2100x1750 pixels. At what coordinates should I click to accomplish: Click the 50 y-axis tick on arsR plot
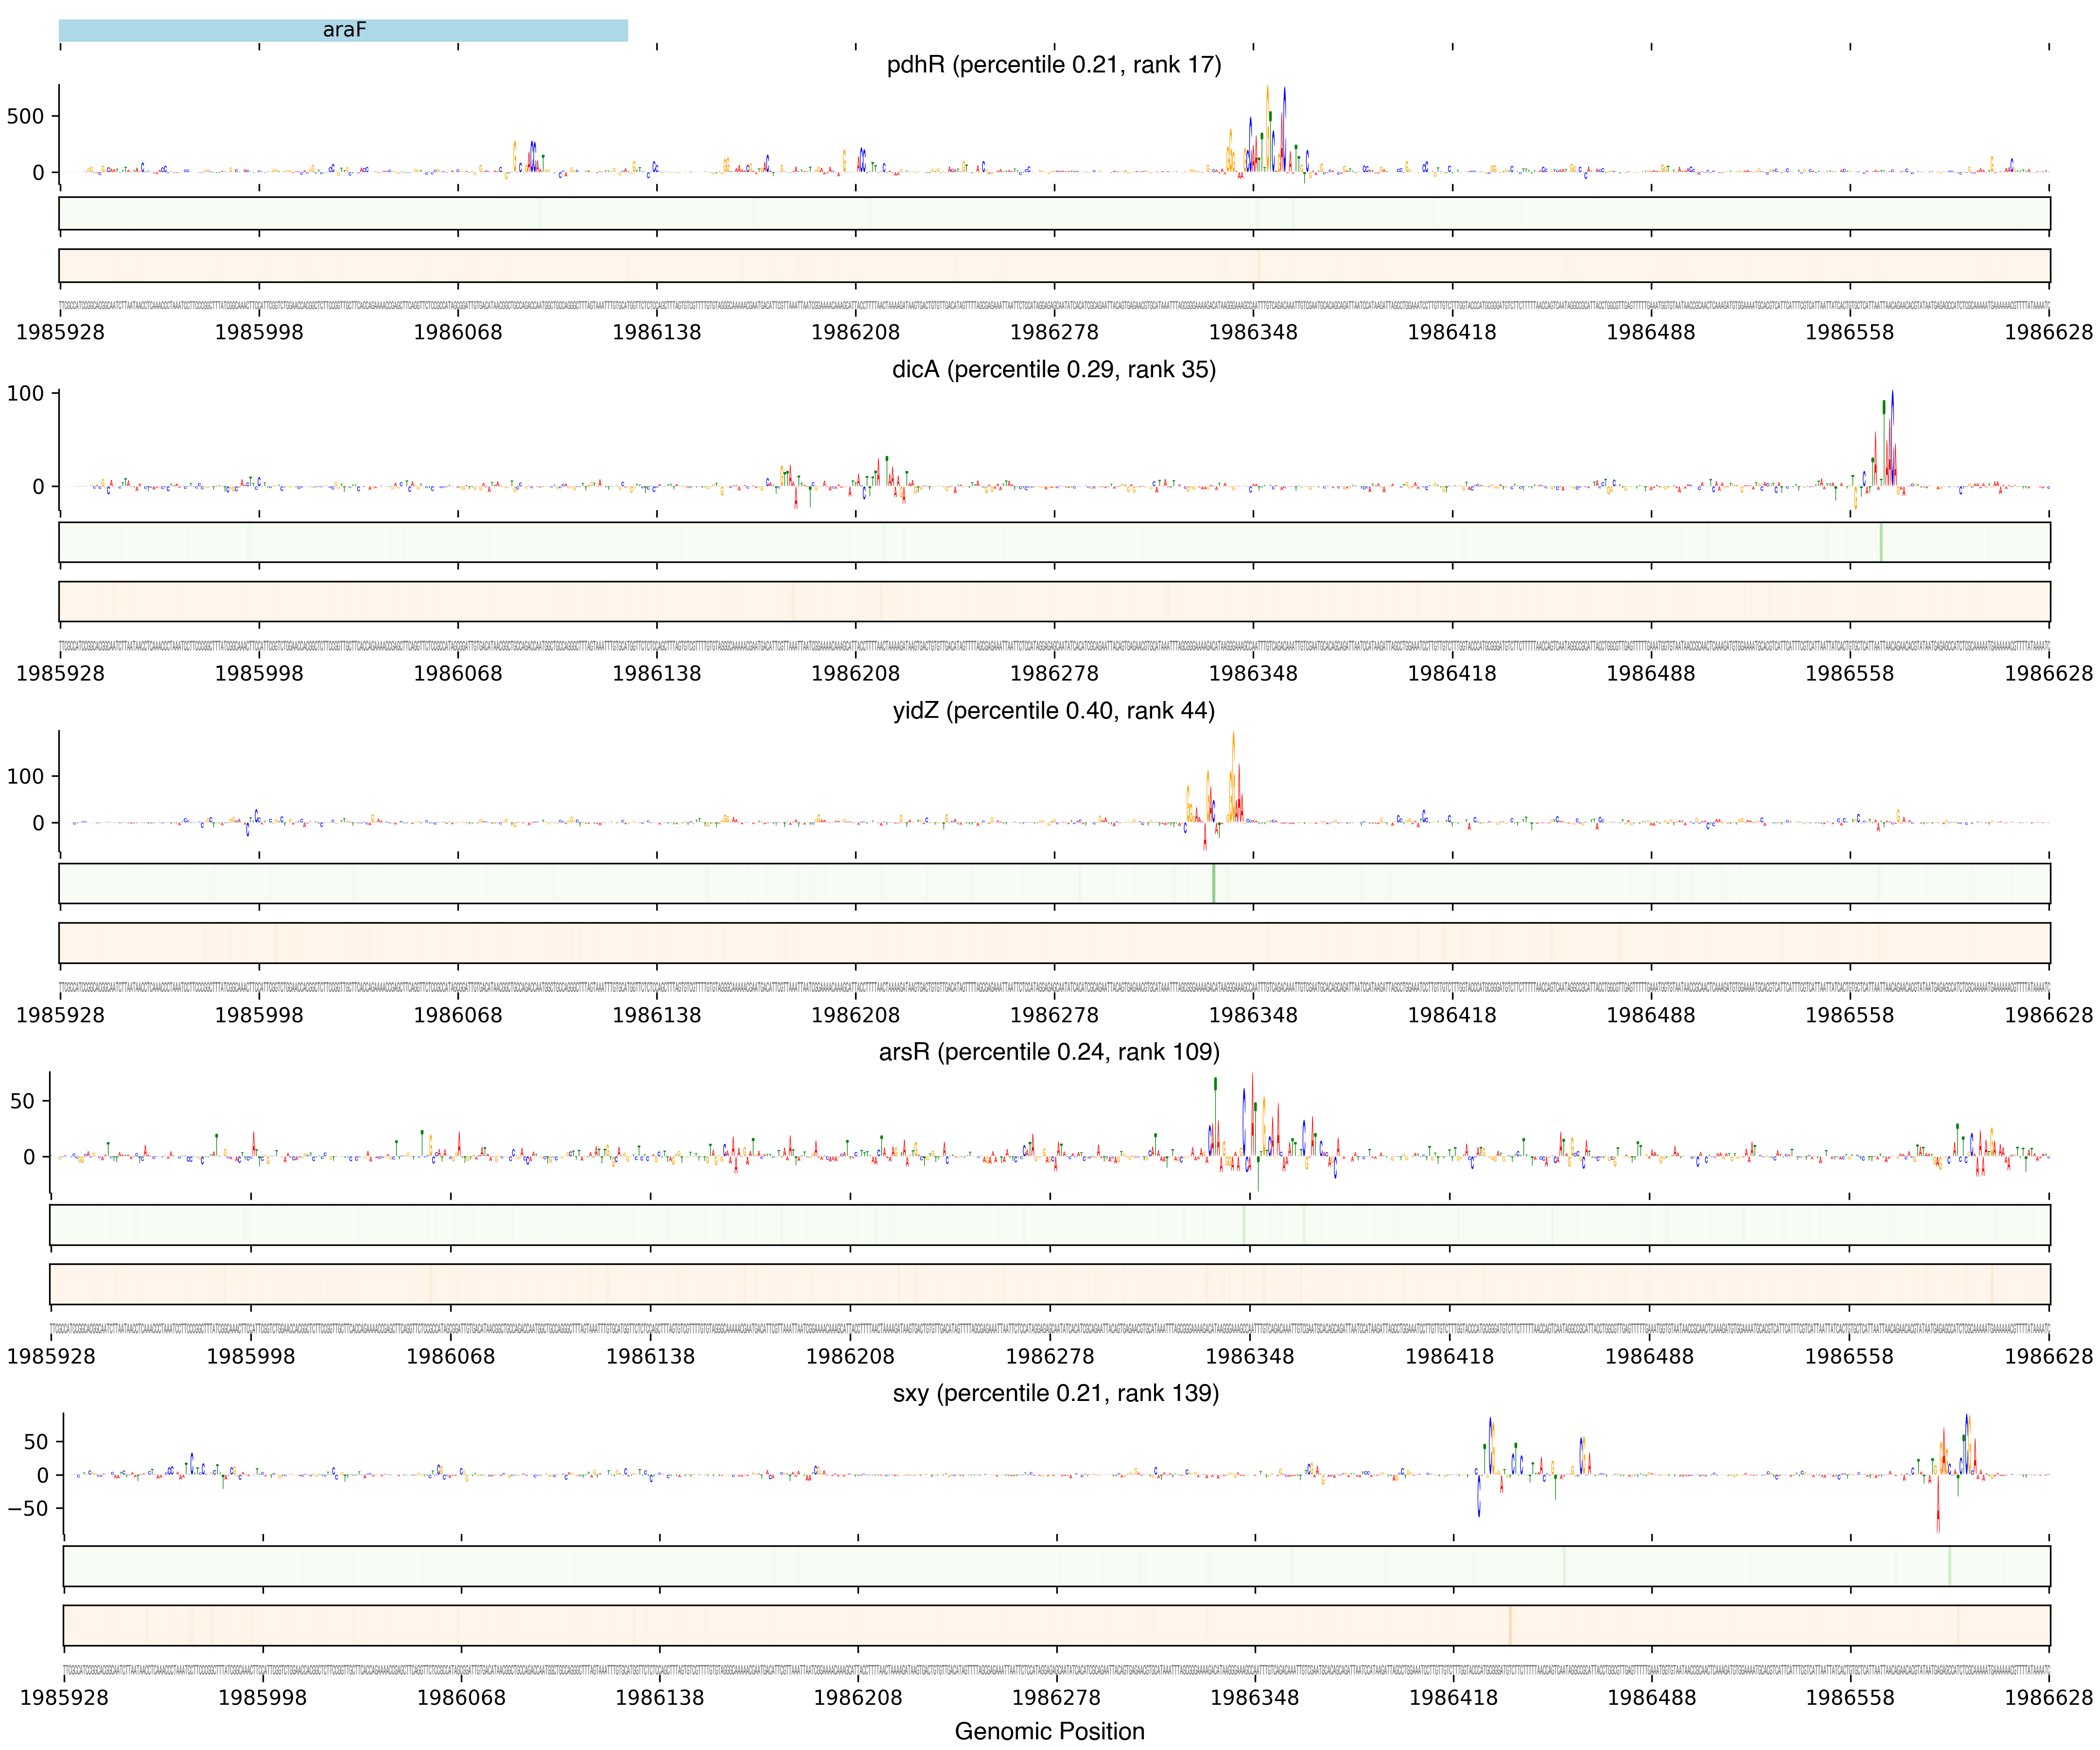click(22, 1101)
